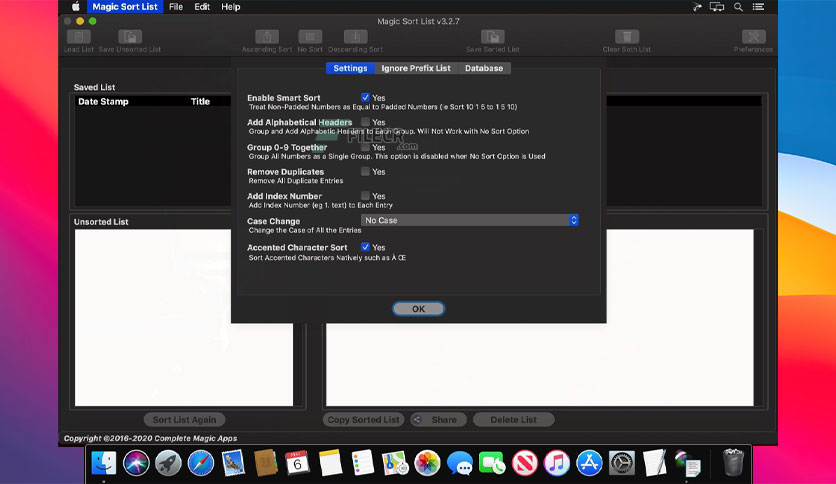This screenshot has width=836, height=484.
Task: Open App Store from the dock
Action: coord(589,463)
